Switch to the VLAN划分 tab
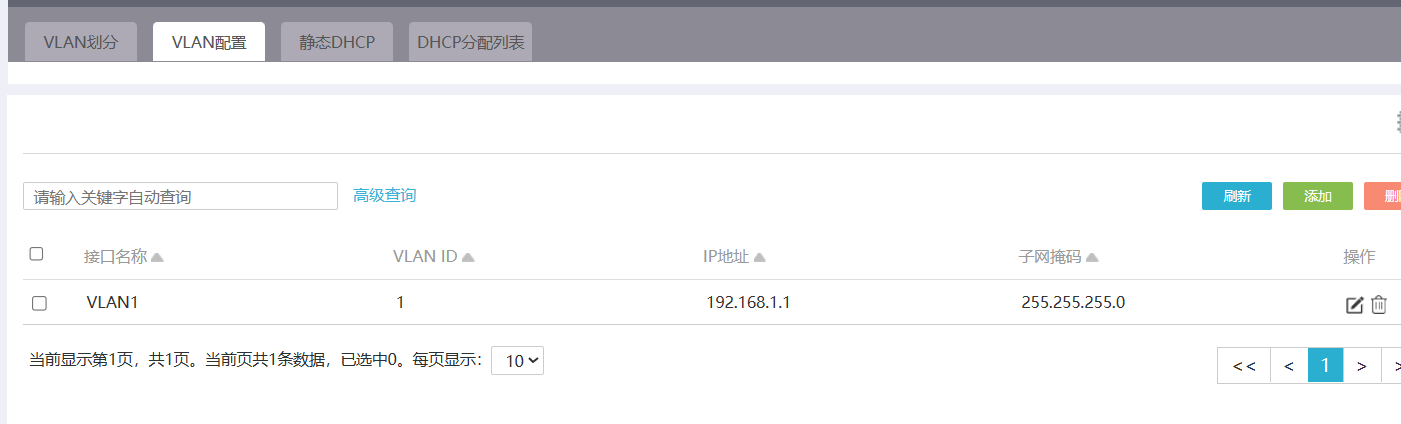This screenshot has width=1401, height=424. tap(80, 42)
